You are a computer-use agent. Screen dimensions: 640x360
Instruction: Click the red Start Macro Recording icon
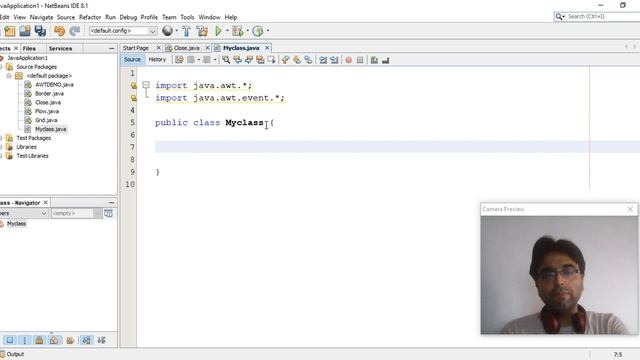pos(349,60)
